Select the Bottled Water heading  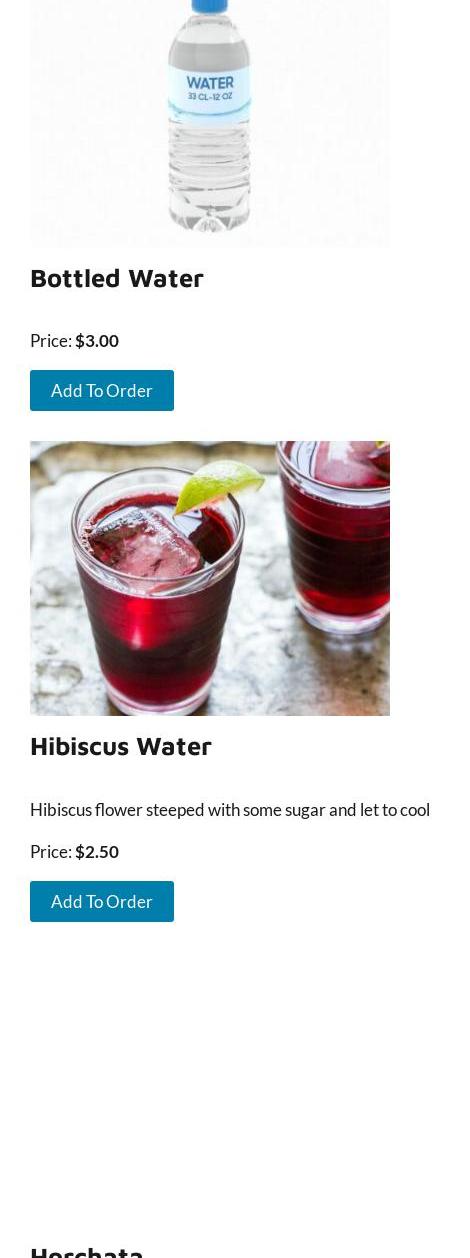tap(117, 278)
